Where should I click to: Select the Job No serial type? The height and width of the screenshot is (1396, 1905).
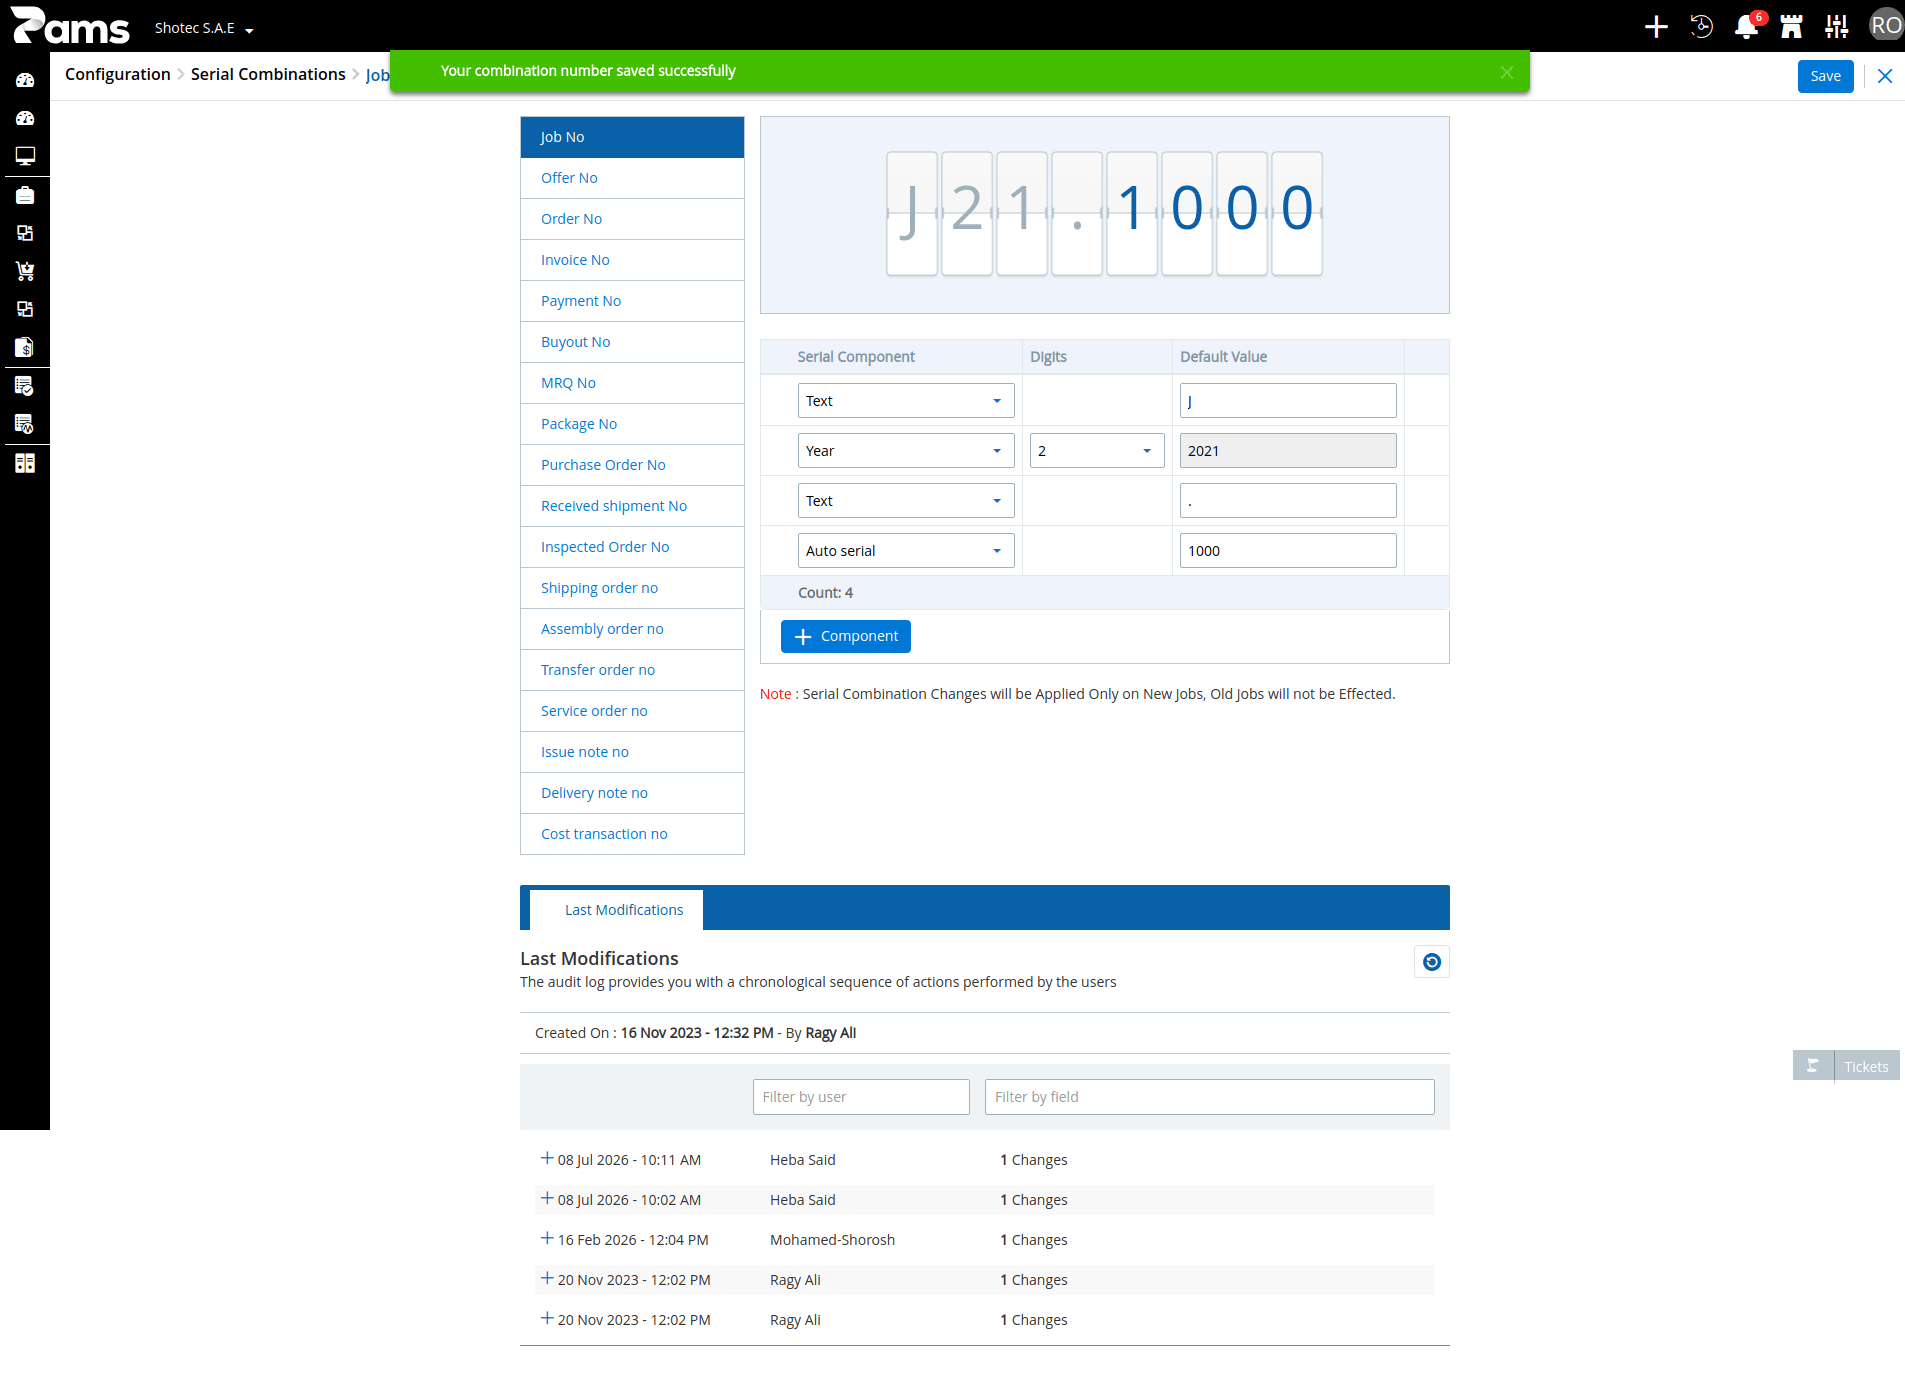point(632,137)
